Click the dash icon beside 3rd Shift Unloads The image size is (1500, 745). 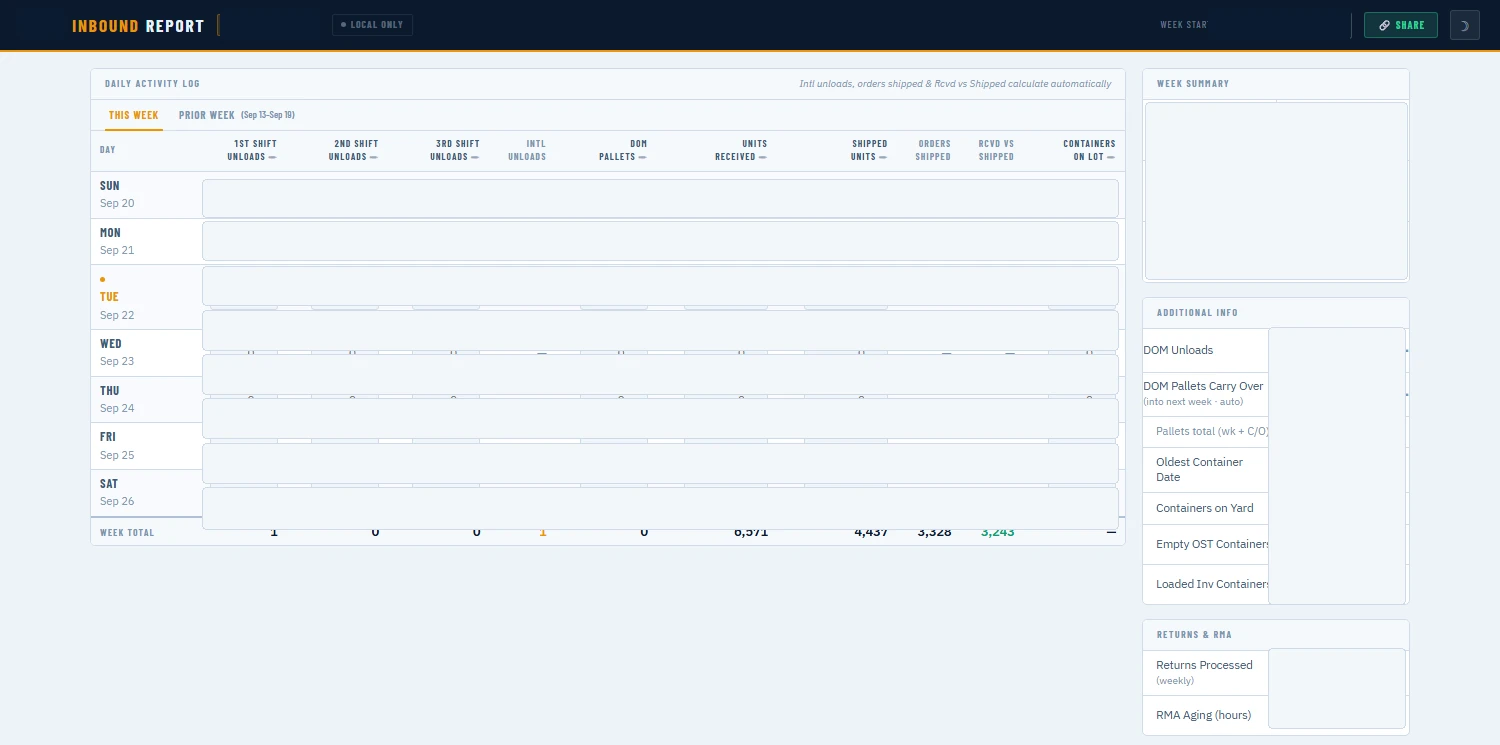point(475,157)
